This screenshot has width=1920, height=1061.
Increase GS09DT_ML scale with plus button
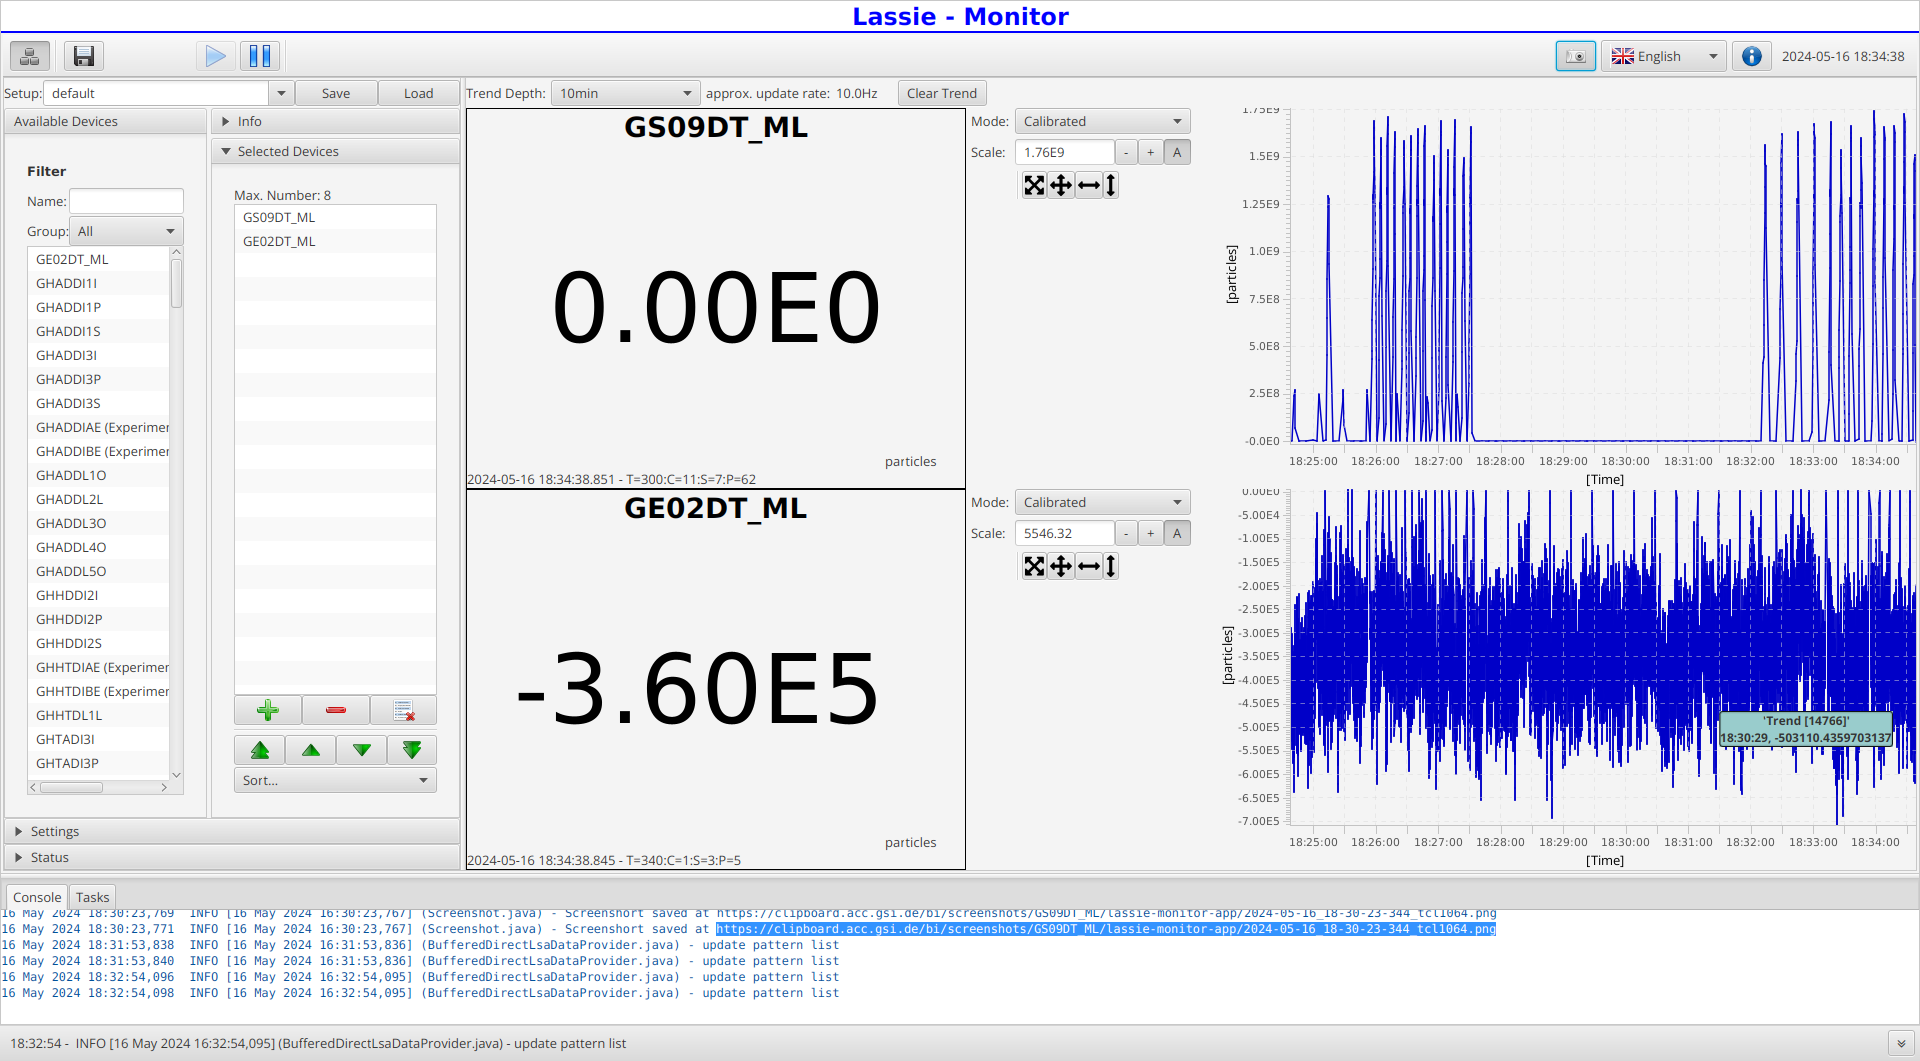(1151, 152)
